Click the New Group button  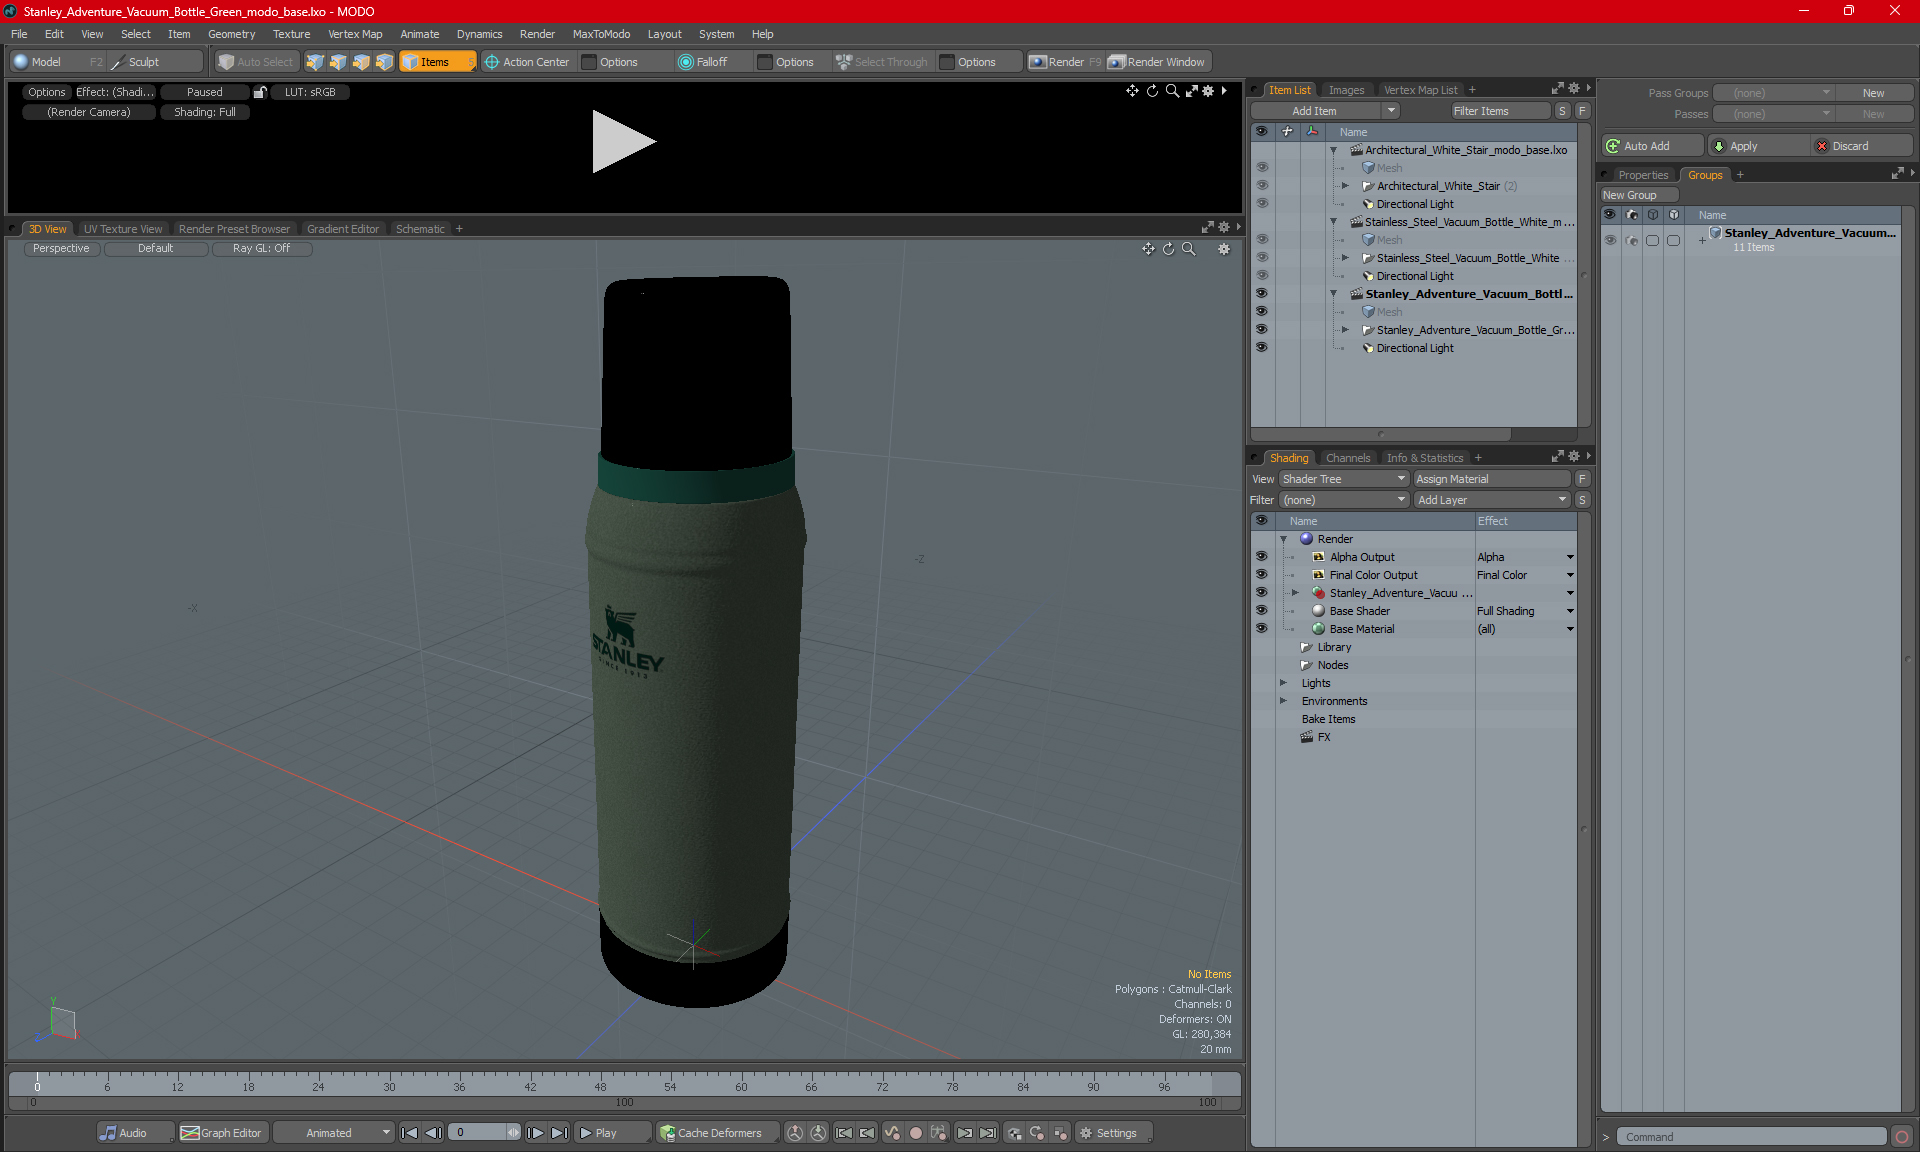pyautogui.click(x=1638, y=195)
